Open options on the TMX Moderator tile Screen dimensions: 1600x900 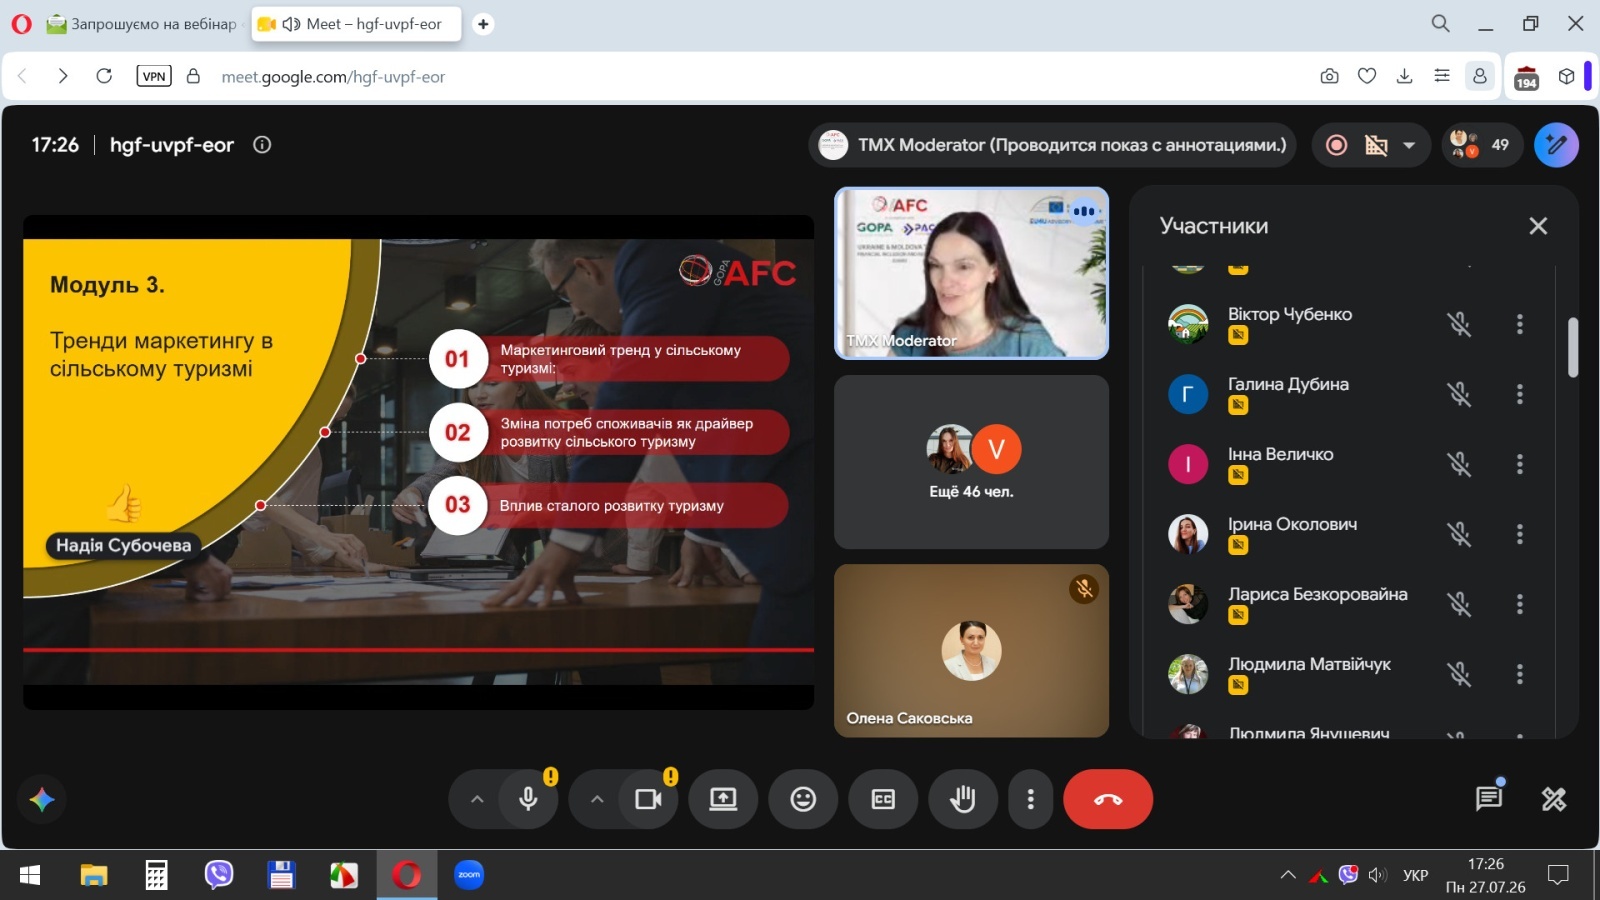[1084, 211]
